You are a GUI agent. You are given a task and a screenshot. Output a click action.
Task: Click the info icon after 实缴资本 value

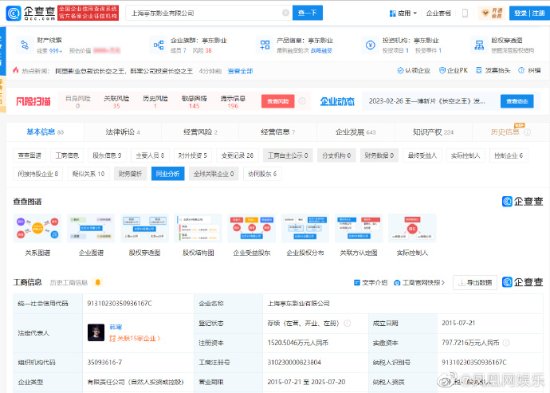pos(506,342)
